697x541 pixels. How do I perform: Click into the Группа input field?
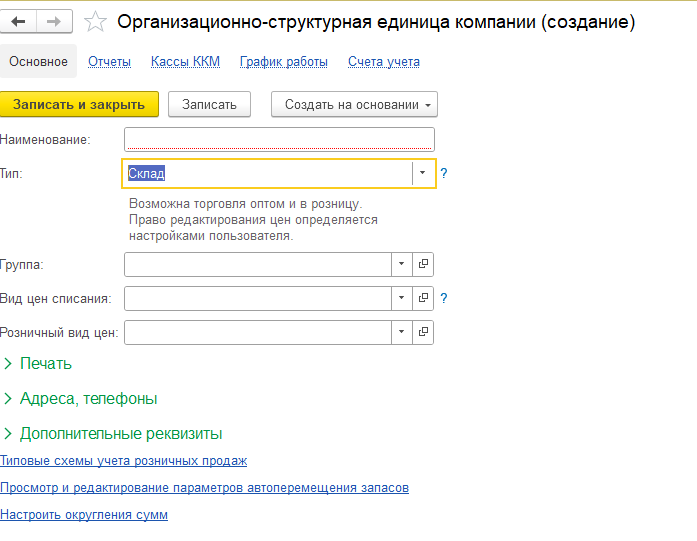coord(258,264)
